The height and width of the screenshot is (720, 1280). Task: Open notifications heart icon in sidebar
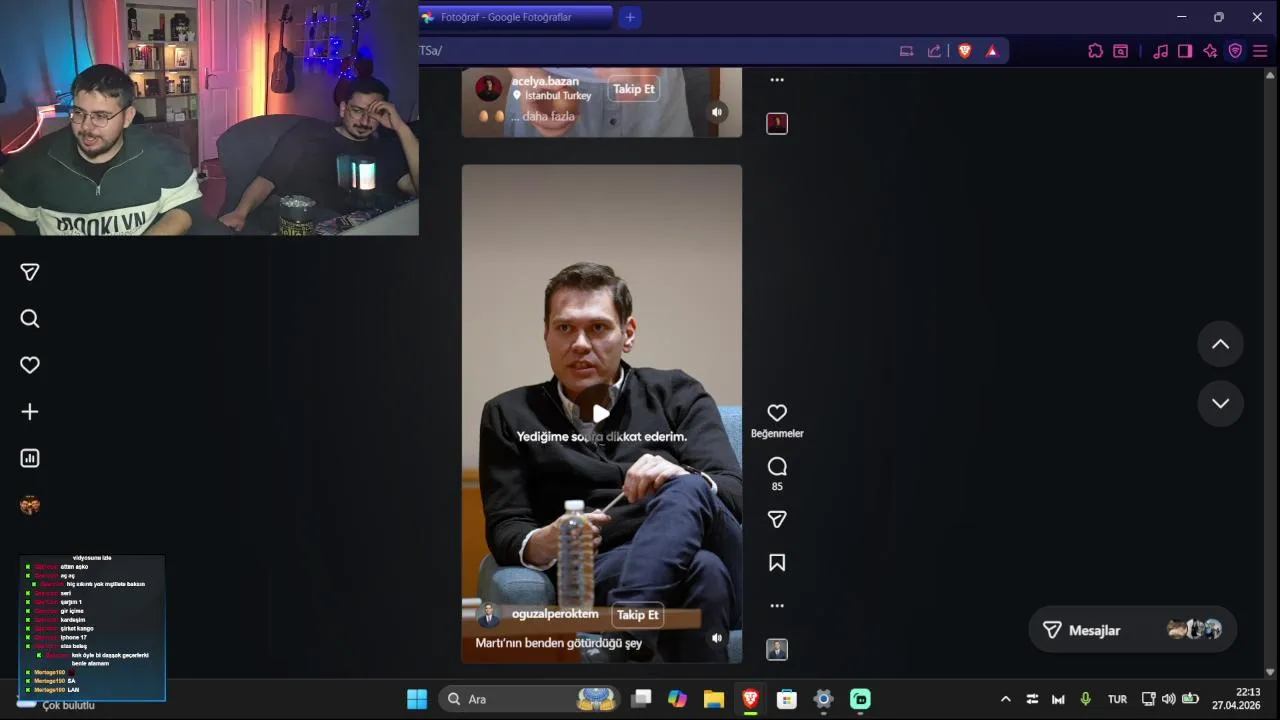point(30,365)
